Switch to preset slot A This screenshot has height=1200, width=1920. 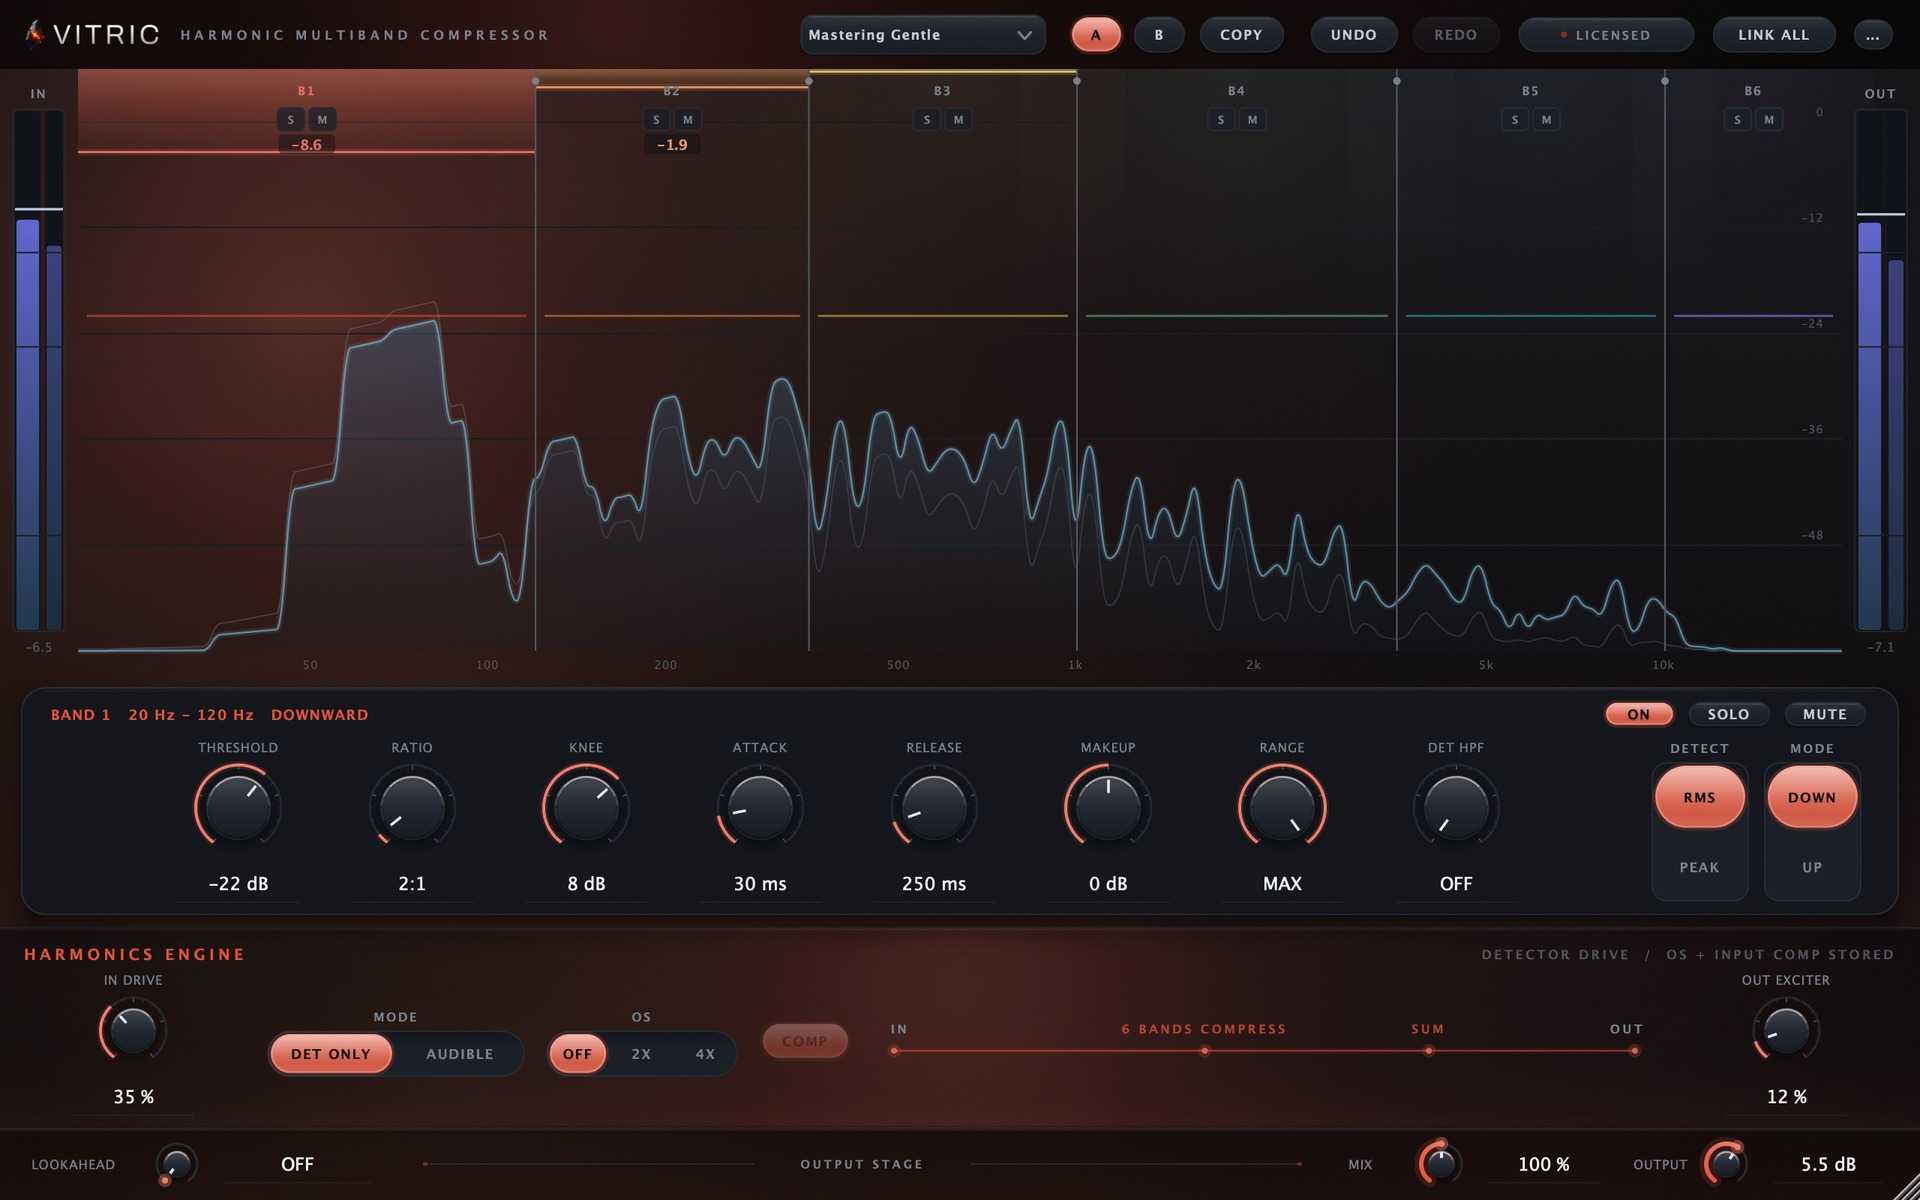pyautogui.click(x=1095, y=35)
